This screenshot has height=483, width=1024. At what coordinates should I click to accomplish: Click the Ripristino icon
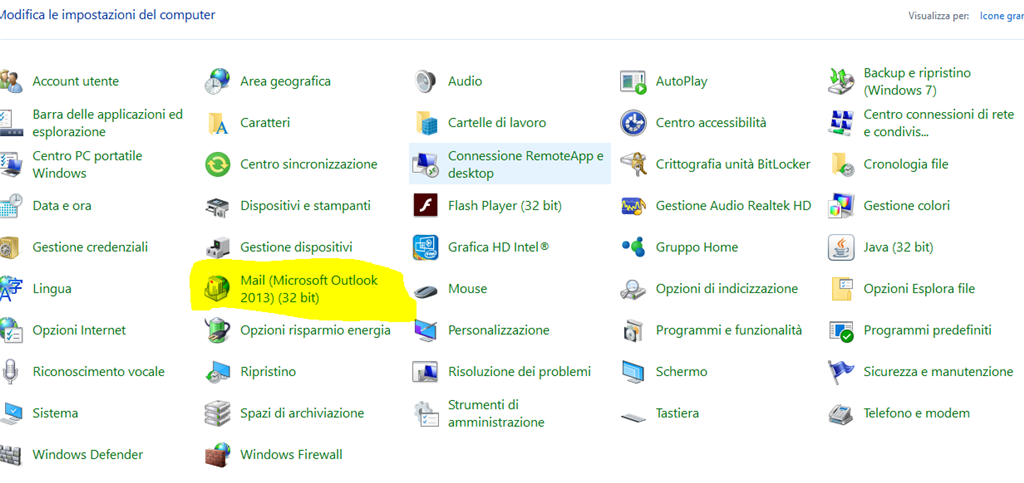point(217,372)
